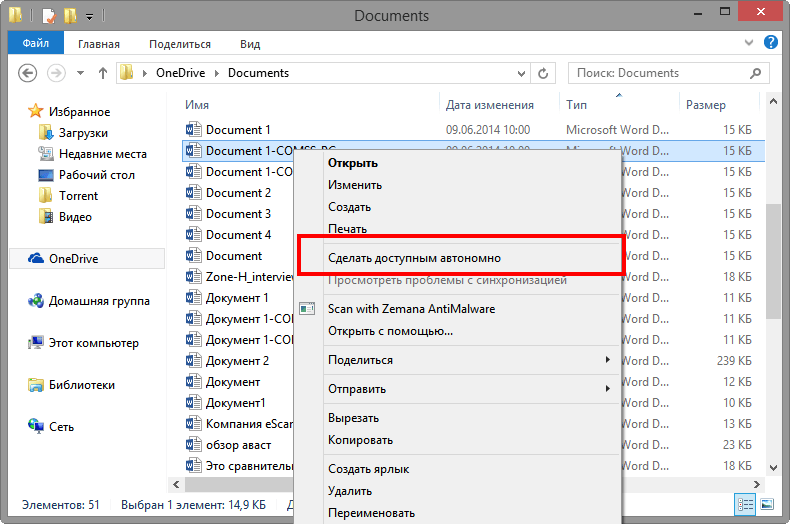Click the Word icon of Document 4

tap(193, 235)
